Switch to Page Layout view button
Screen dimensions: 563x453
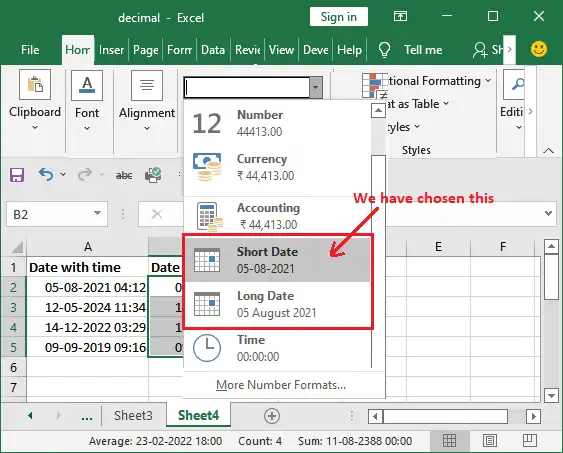click(x=490, y=440)
